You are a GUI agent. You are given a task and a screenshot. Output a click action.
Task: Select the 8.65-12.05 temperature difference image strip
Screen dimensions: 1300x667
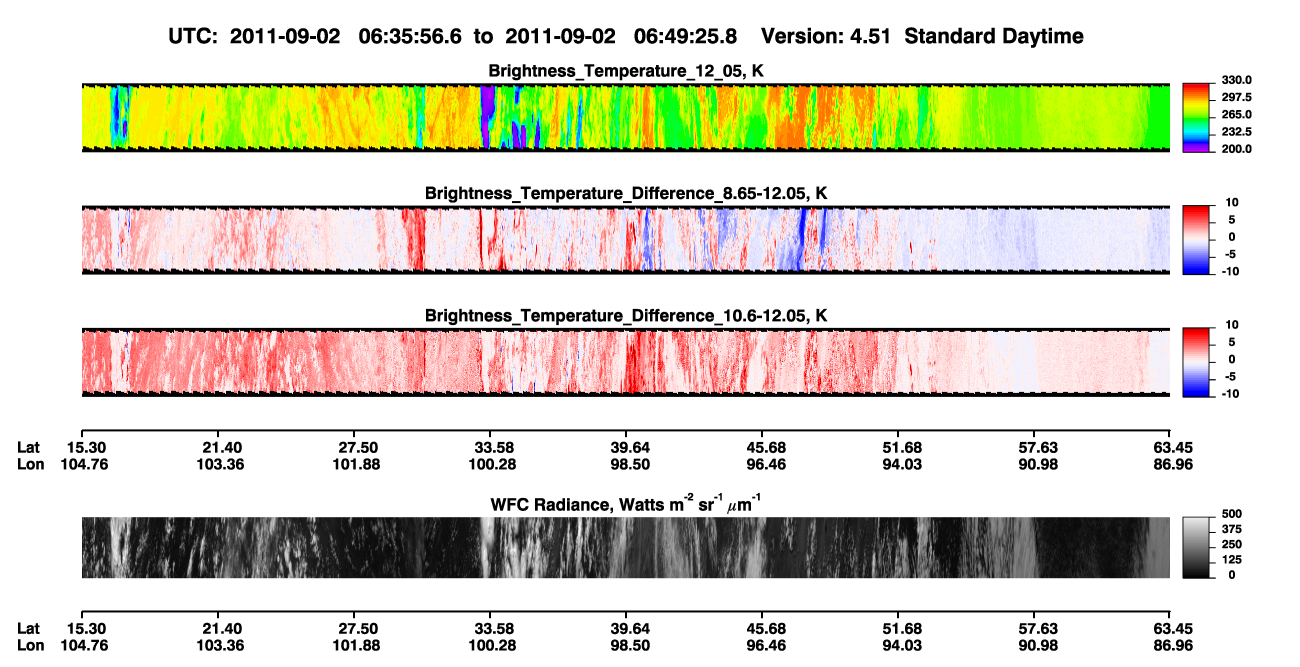(625, 239)
